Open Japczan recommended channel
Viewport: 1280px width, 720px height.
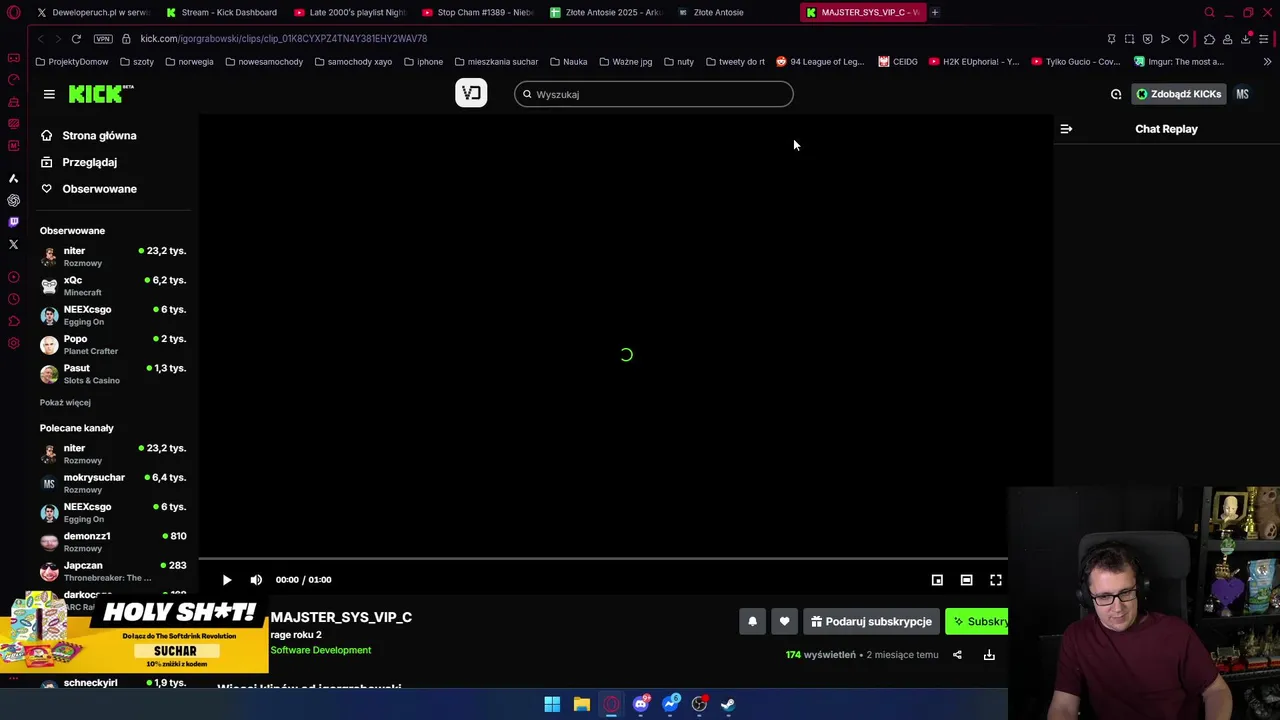pyautogui.click(x=113, y=571)
